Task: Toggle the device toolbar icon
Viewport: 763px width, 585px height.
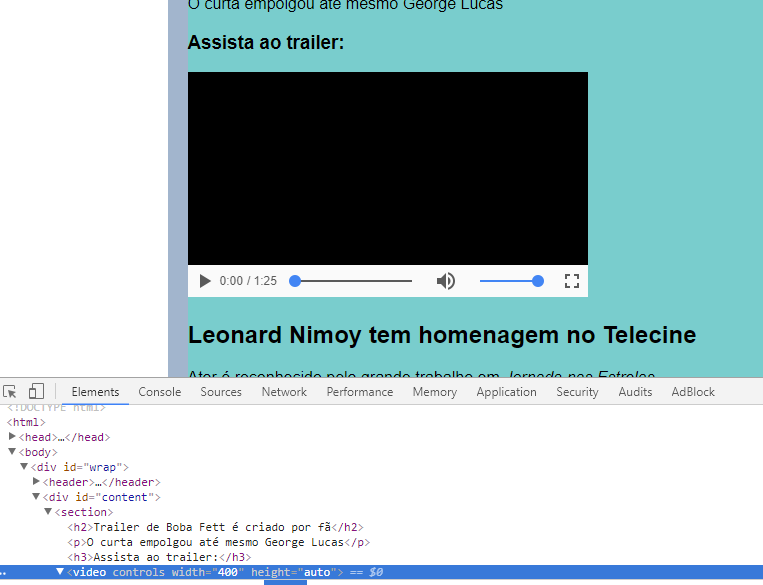Action: click(x=36, y=391)
